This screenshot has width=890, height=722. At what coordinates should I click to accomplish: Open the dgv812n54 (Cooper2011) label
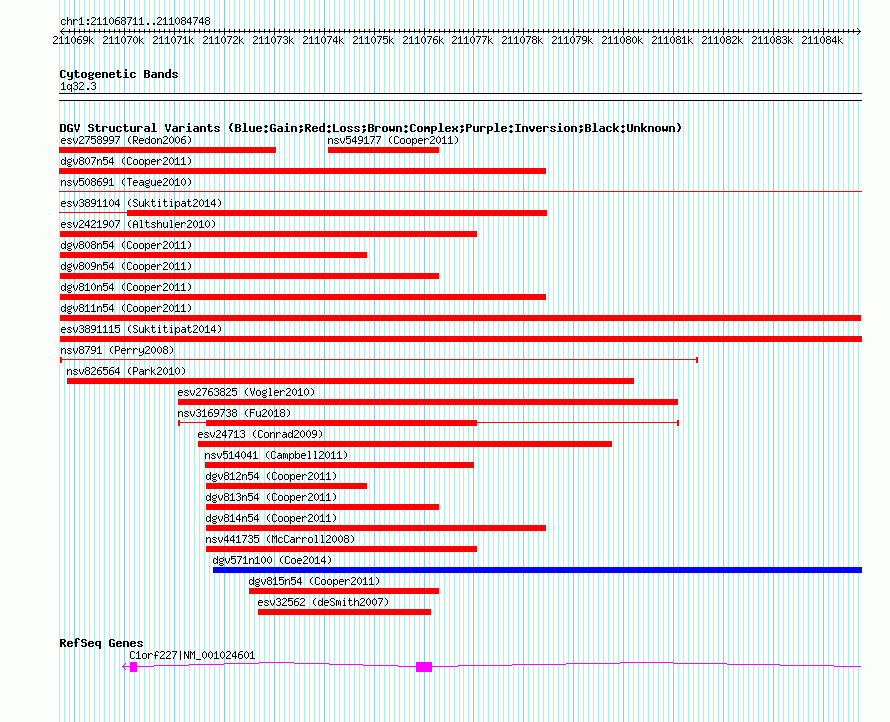coord(271,476)
